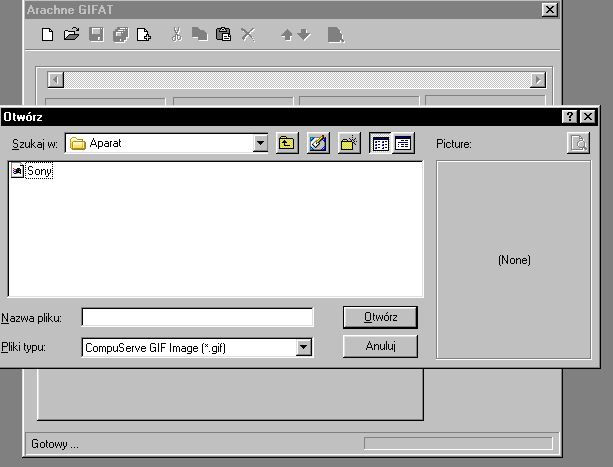Go up one folder level
The height and width of the screenshot is (467, 613).
pos(287,143)
